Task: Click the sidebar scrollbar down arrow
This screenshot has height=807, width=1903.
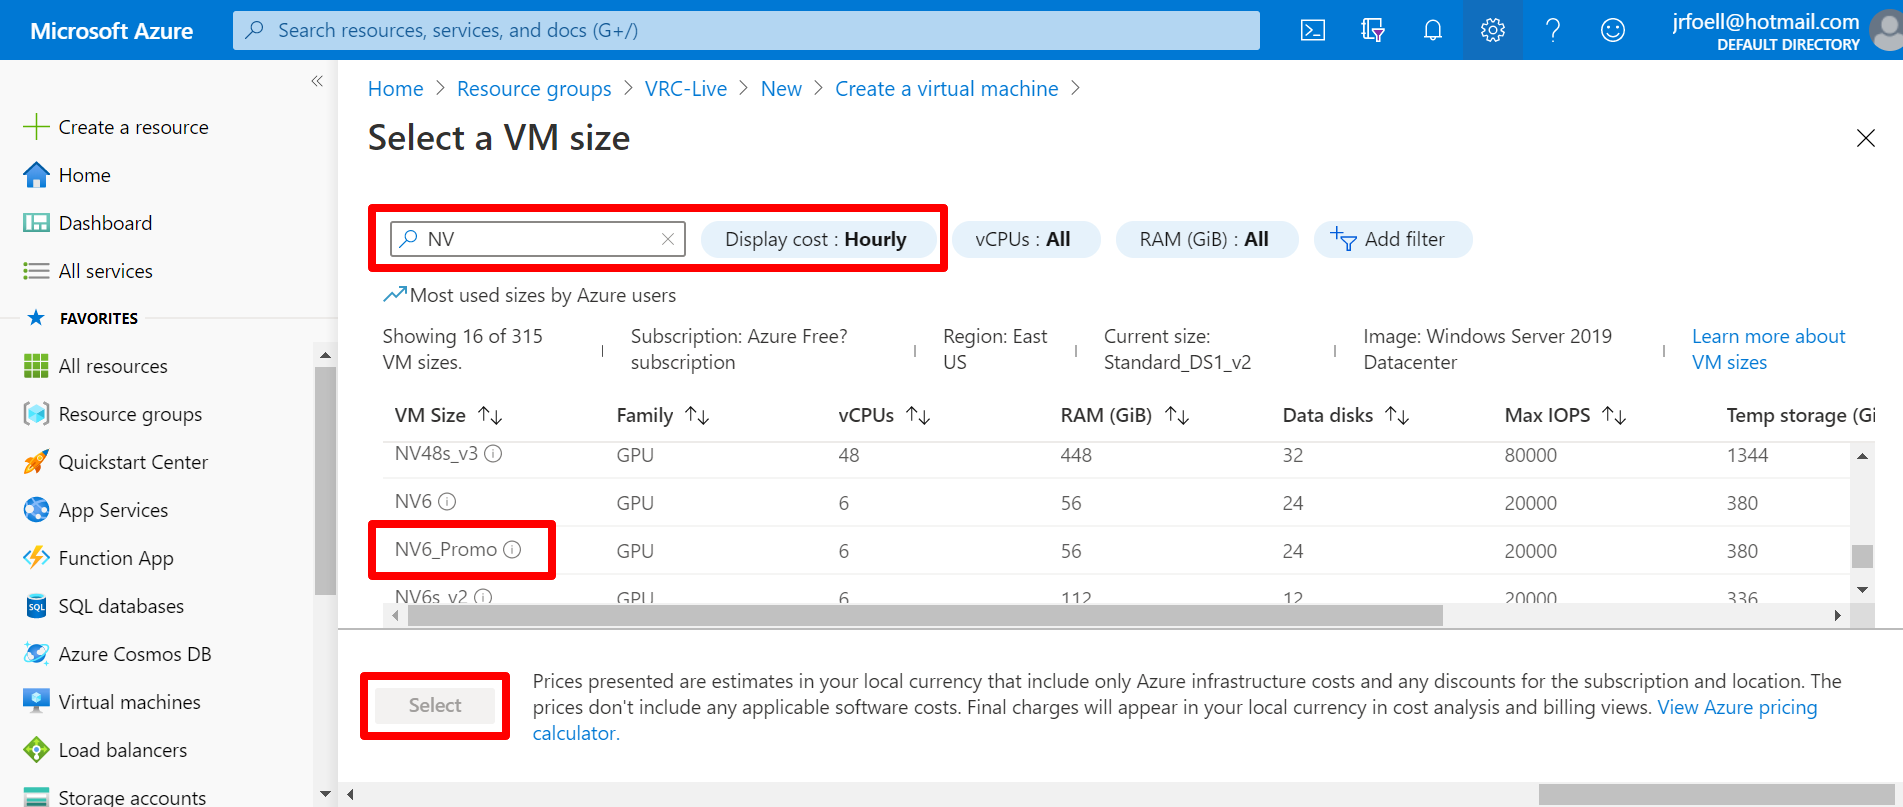Action: click(x=325, y=794)
